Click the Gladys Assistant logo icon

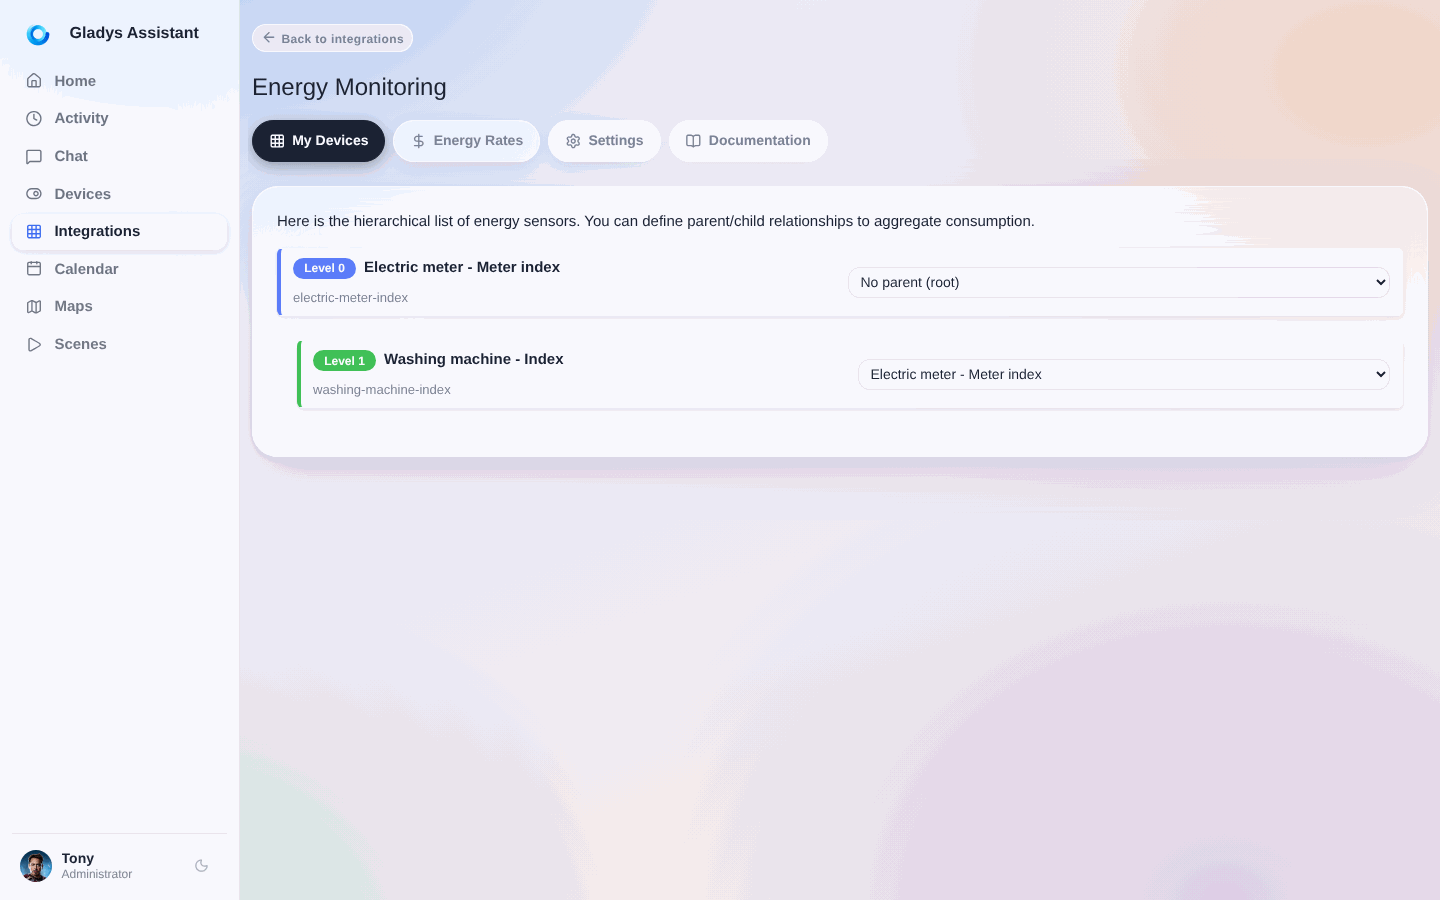tap(38, 35)
